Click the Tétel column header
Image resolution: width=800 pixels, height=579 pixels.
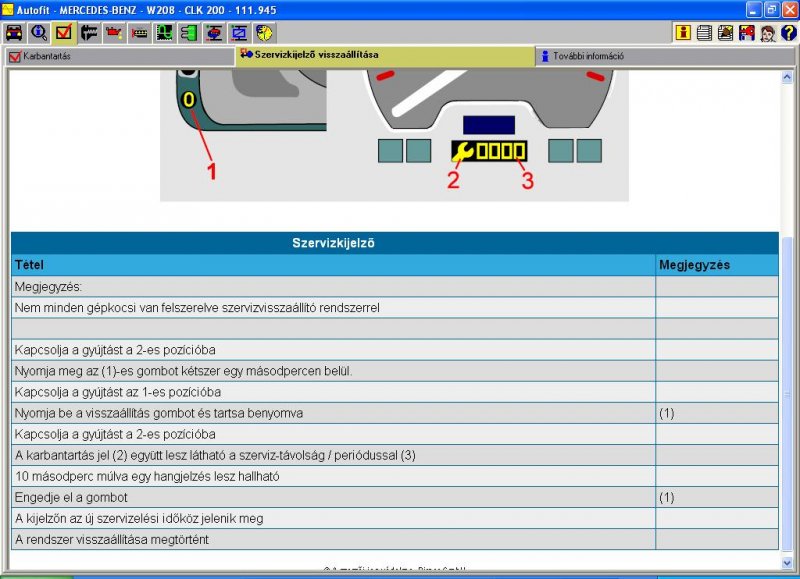(x=333, y=265)
